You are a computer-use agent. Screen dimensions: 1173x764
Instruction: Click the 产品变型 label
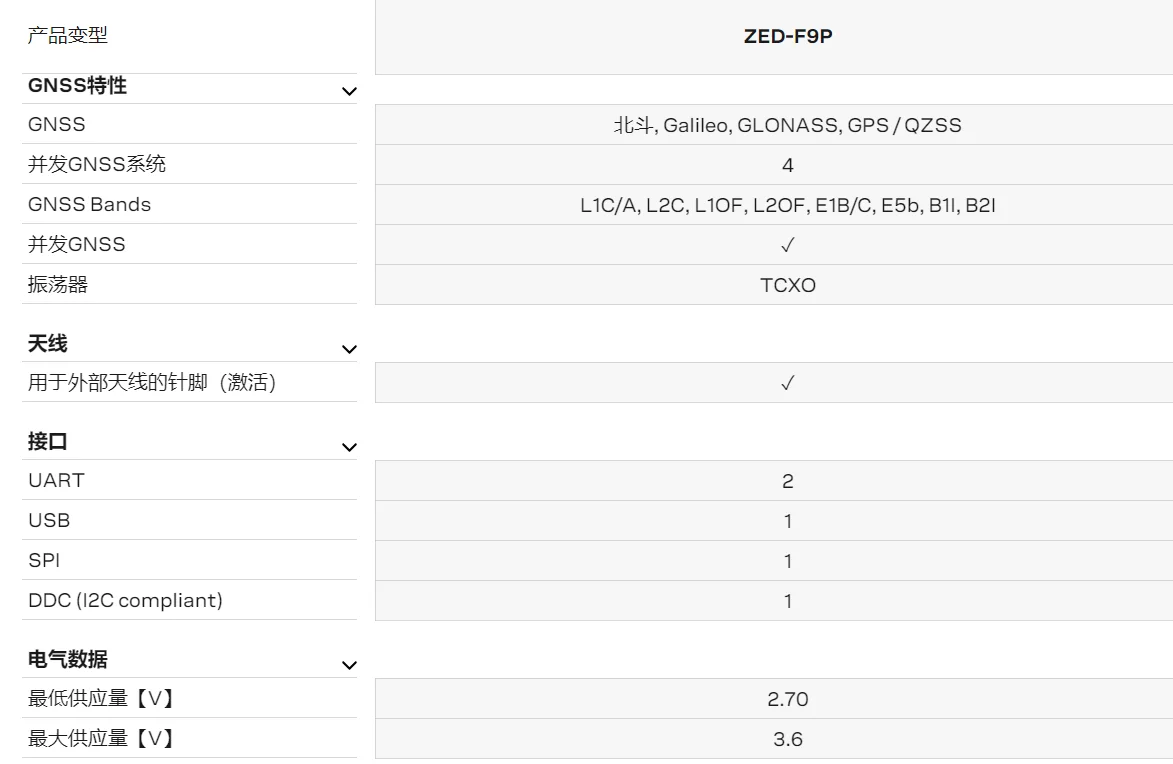68,36
